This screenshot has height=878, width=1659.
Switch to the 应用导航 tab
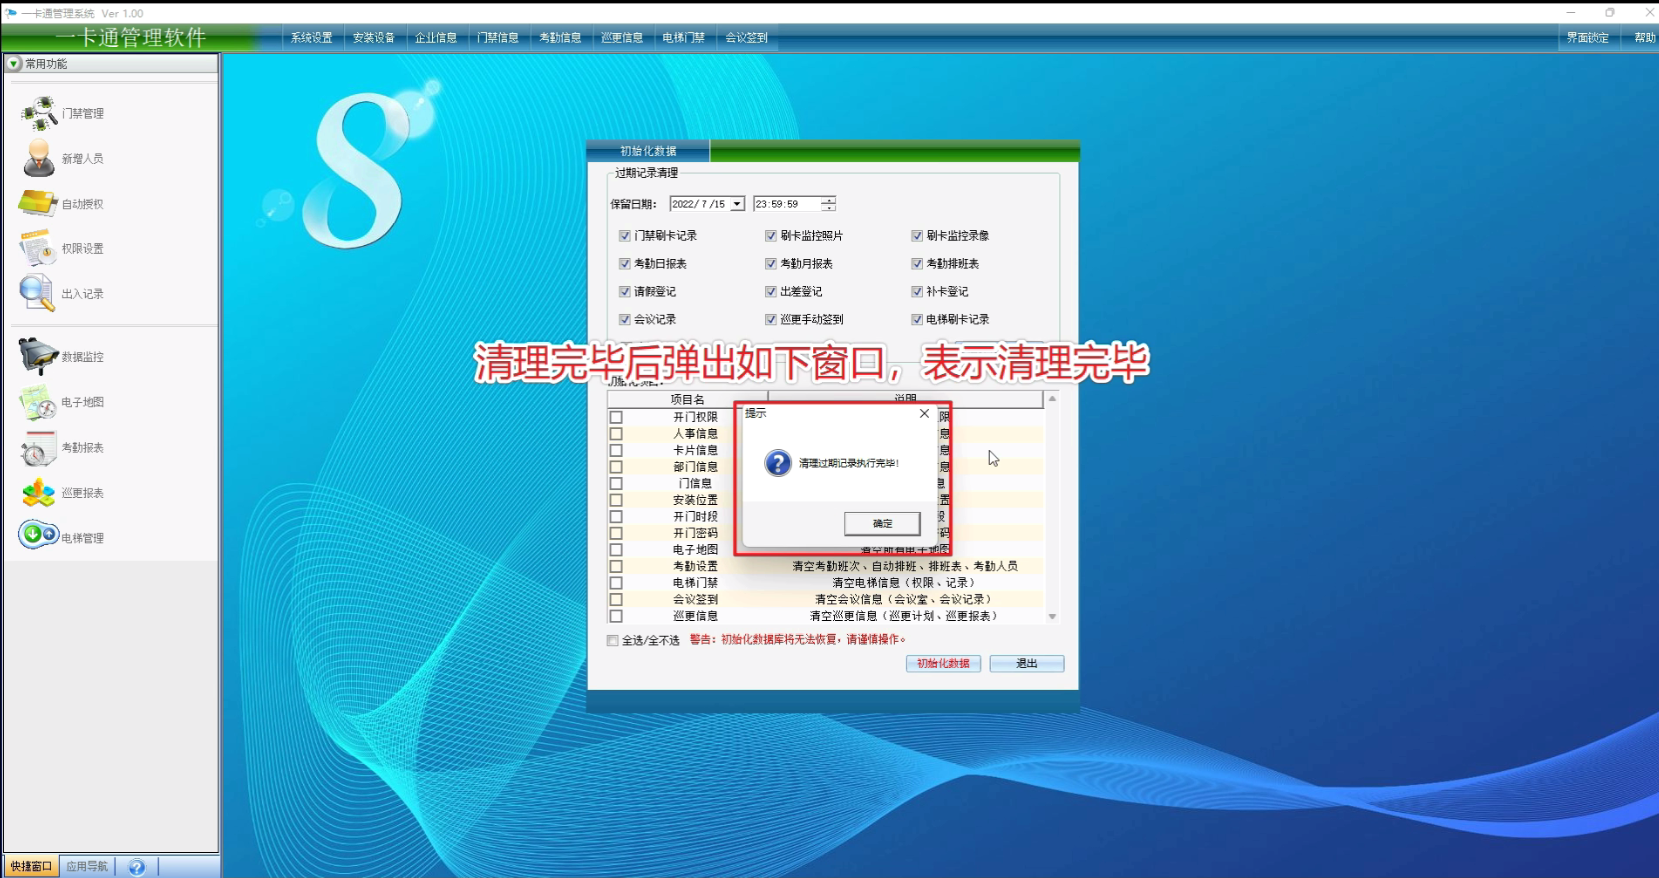coord(87,866)
